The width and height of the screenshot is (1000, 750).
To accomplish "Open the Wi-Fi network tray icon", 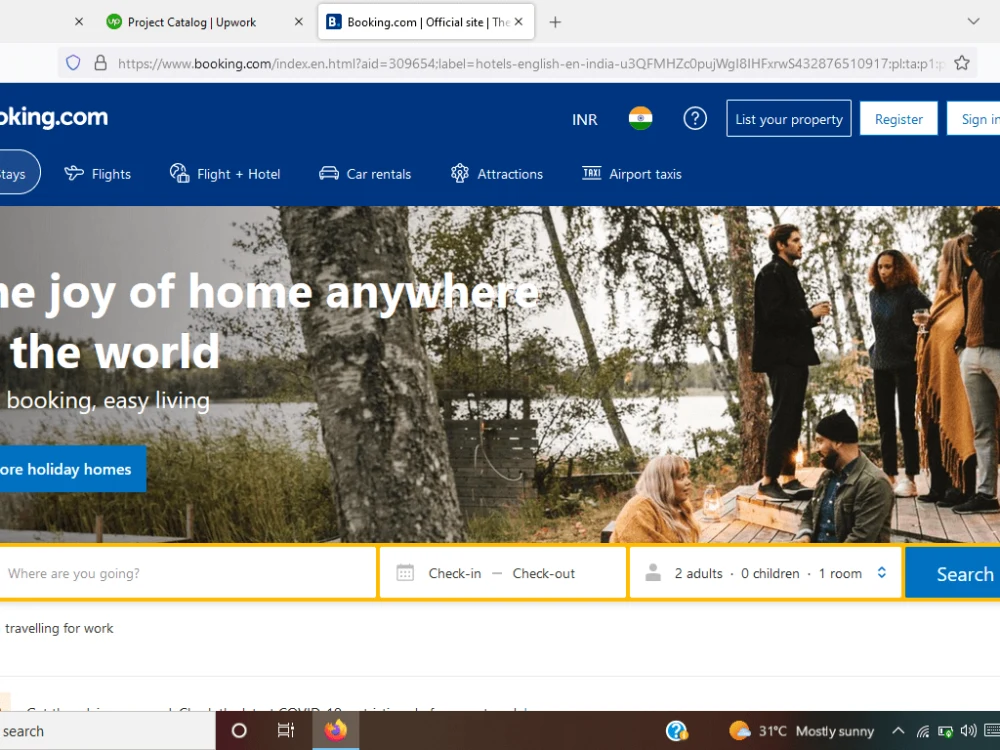I will pos(923,732).
